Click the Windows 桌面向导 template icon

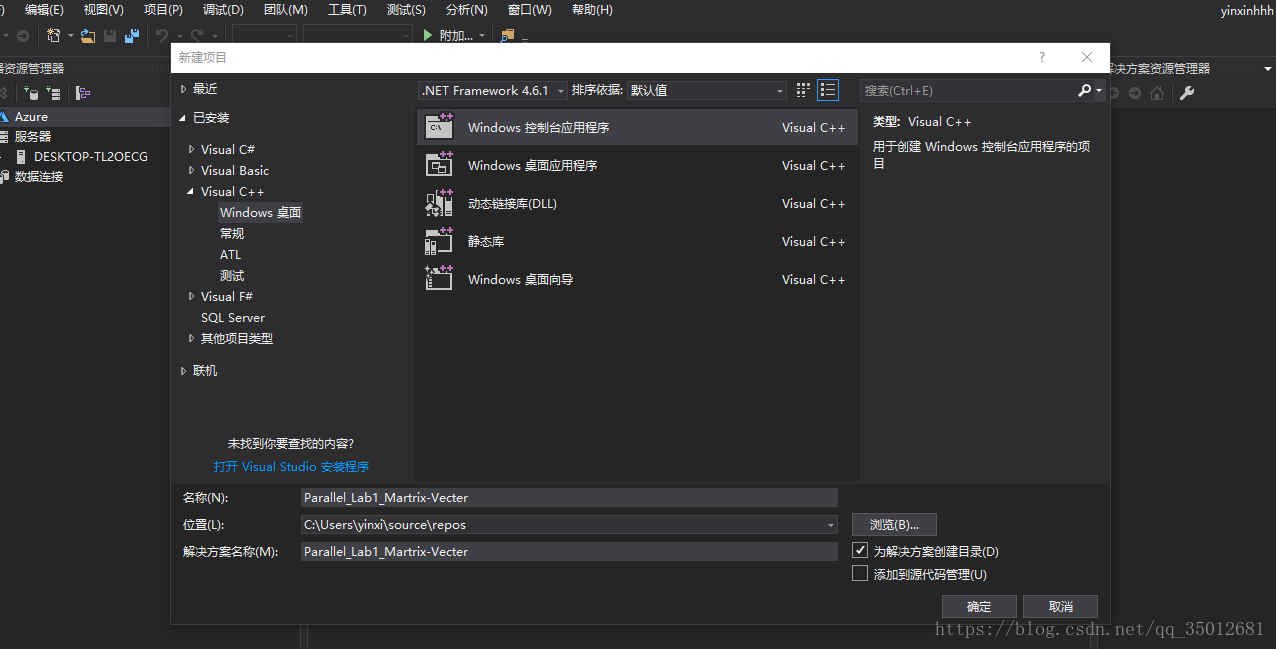pos(440,278)
